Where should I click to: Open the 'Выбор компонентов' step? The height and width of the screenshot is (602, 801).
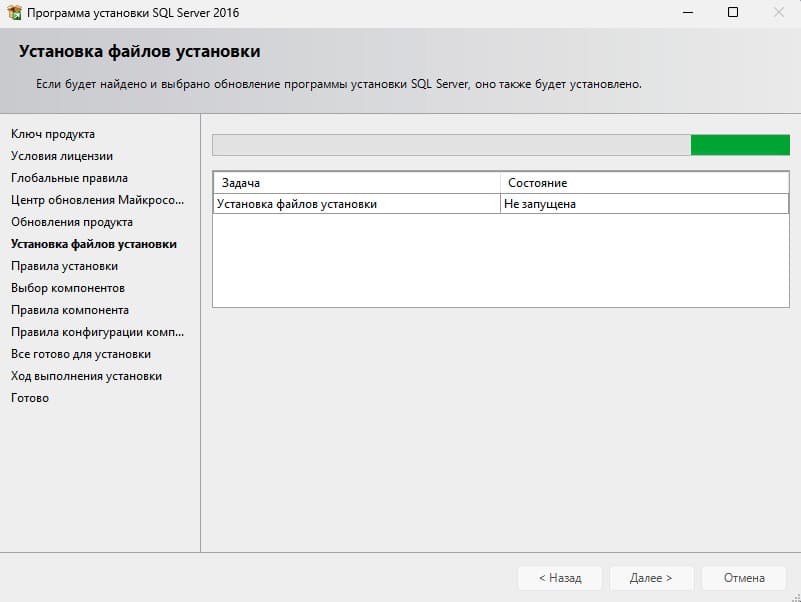[68, 288]
